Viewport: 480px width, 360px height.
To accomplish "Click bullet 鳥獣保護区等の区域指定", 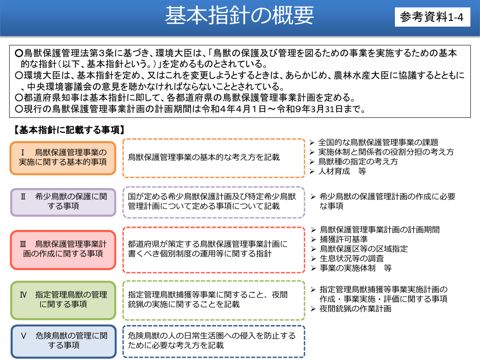I will [x=363, y=249].
